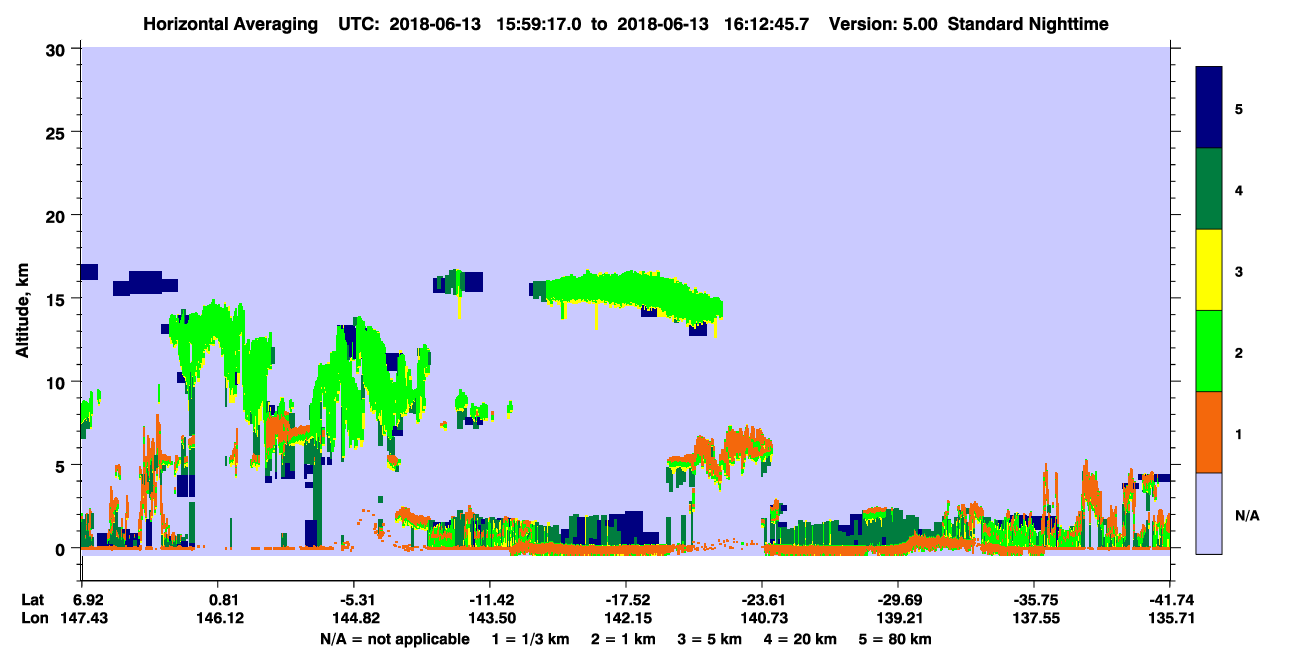Viewport: 1300px width, 667px height.
Task: Click the colorbar label '3'
Action: click(1239, 270)
